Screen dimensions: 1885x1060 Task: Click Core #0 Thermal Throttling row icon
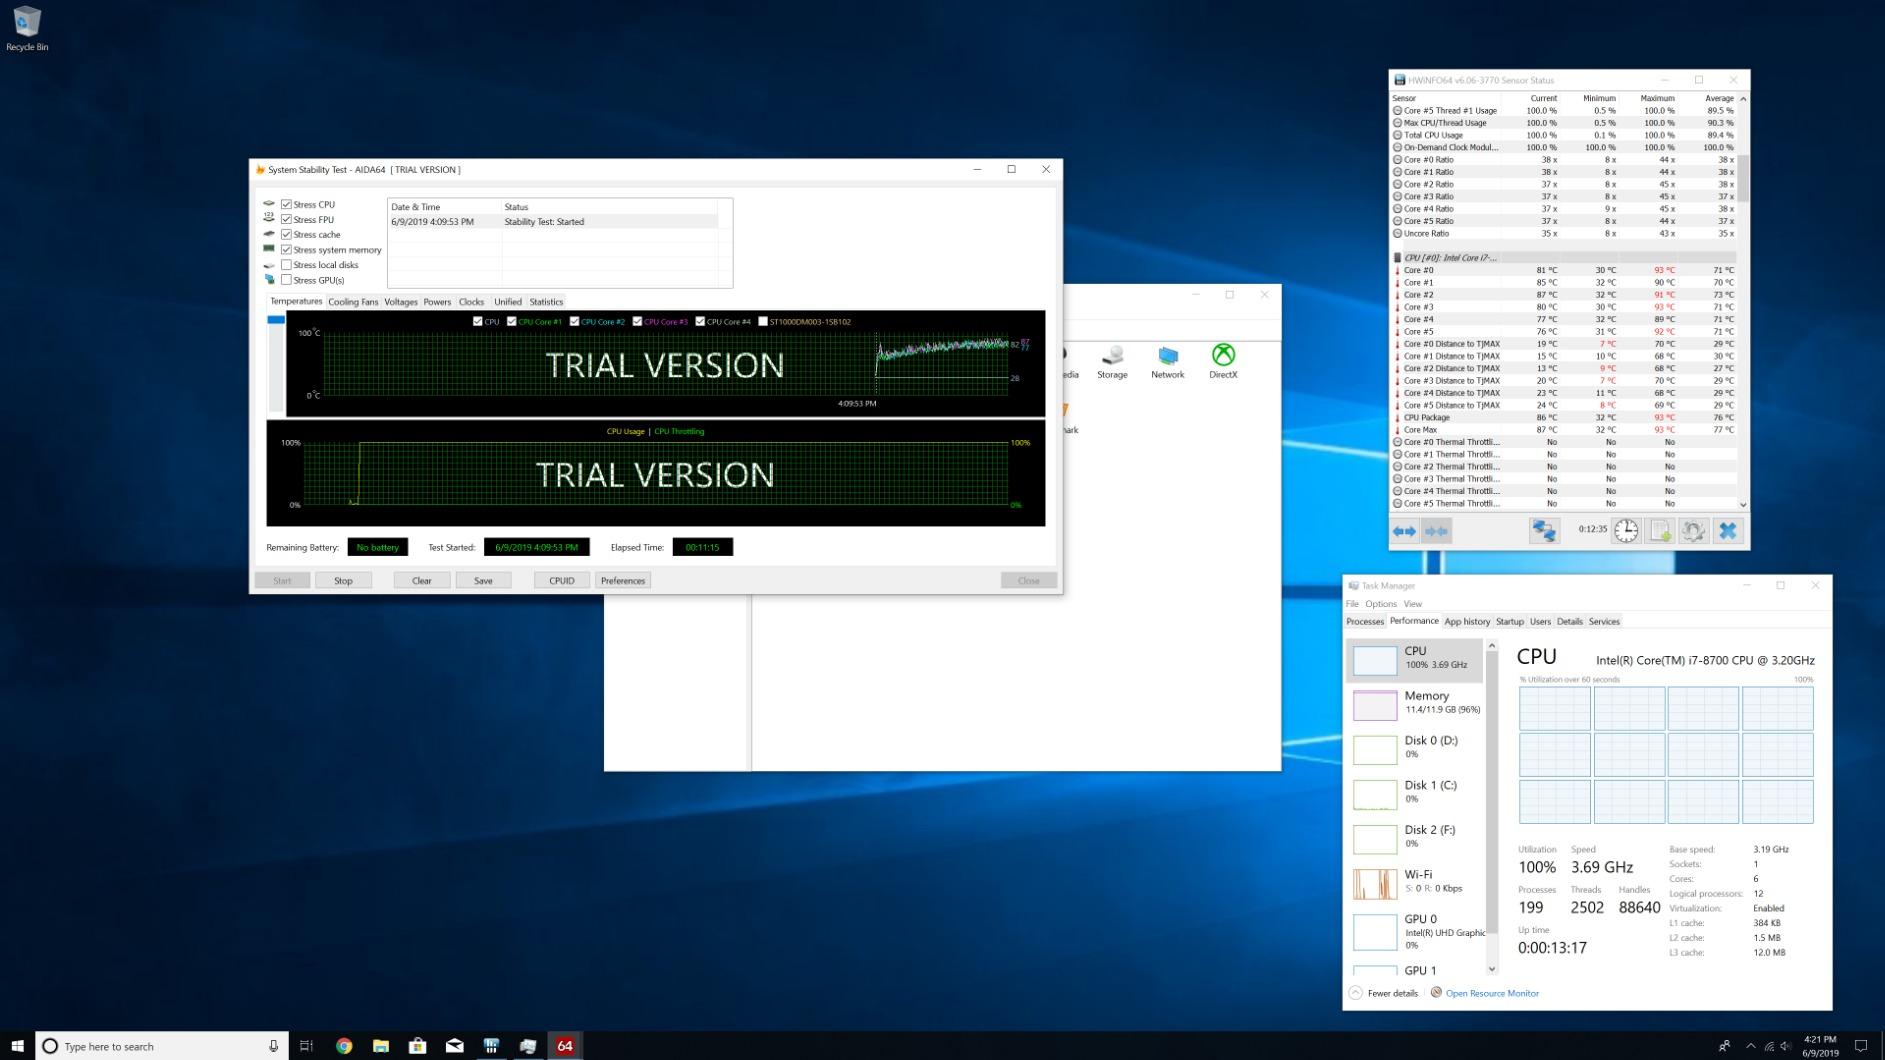[x=1397, y=442]
